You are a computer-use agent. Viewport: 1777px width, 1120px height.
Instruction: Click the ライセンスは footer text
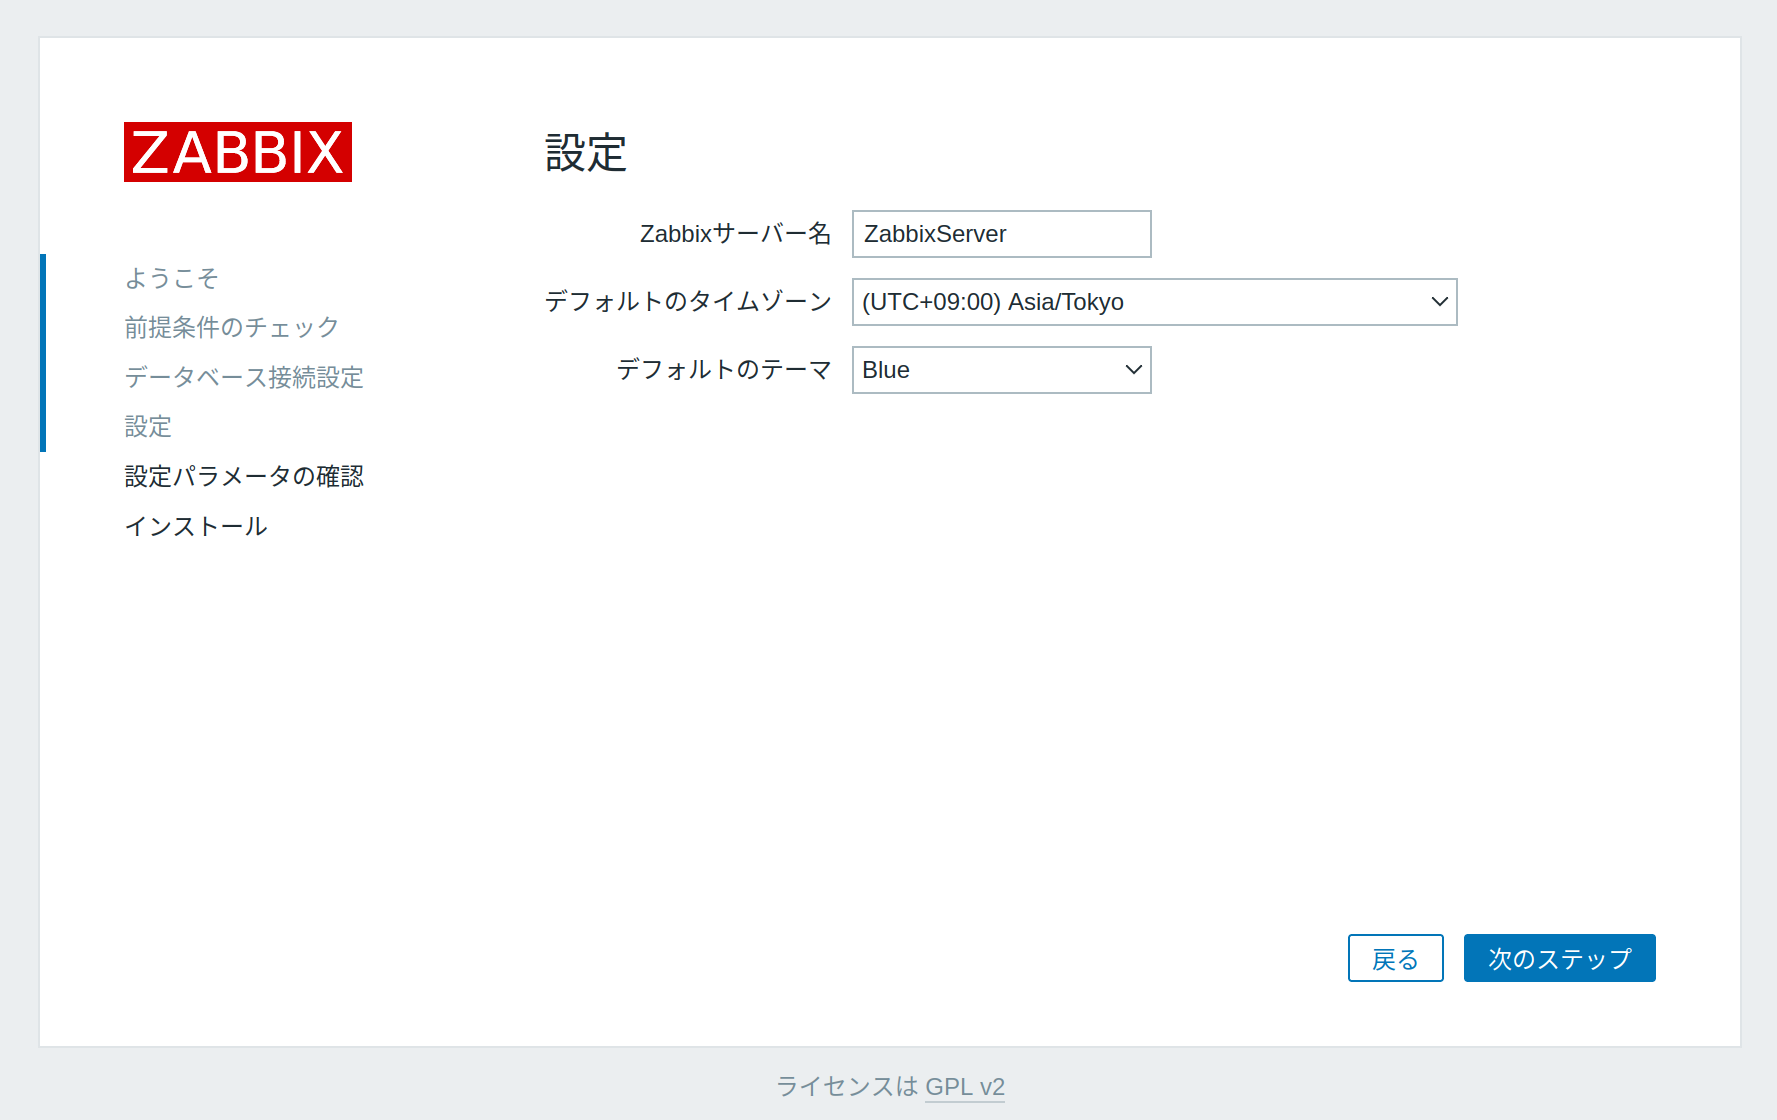pos(847,1086)
